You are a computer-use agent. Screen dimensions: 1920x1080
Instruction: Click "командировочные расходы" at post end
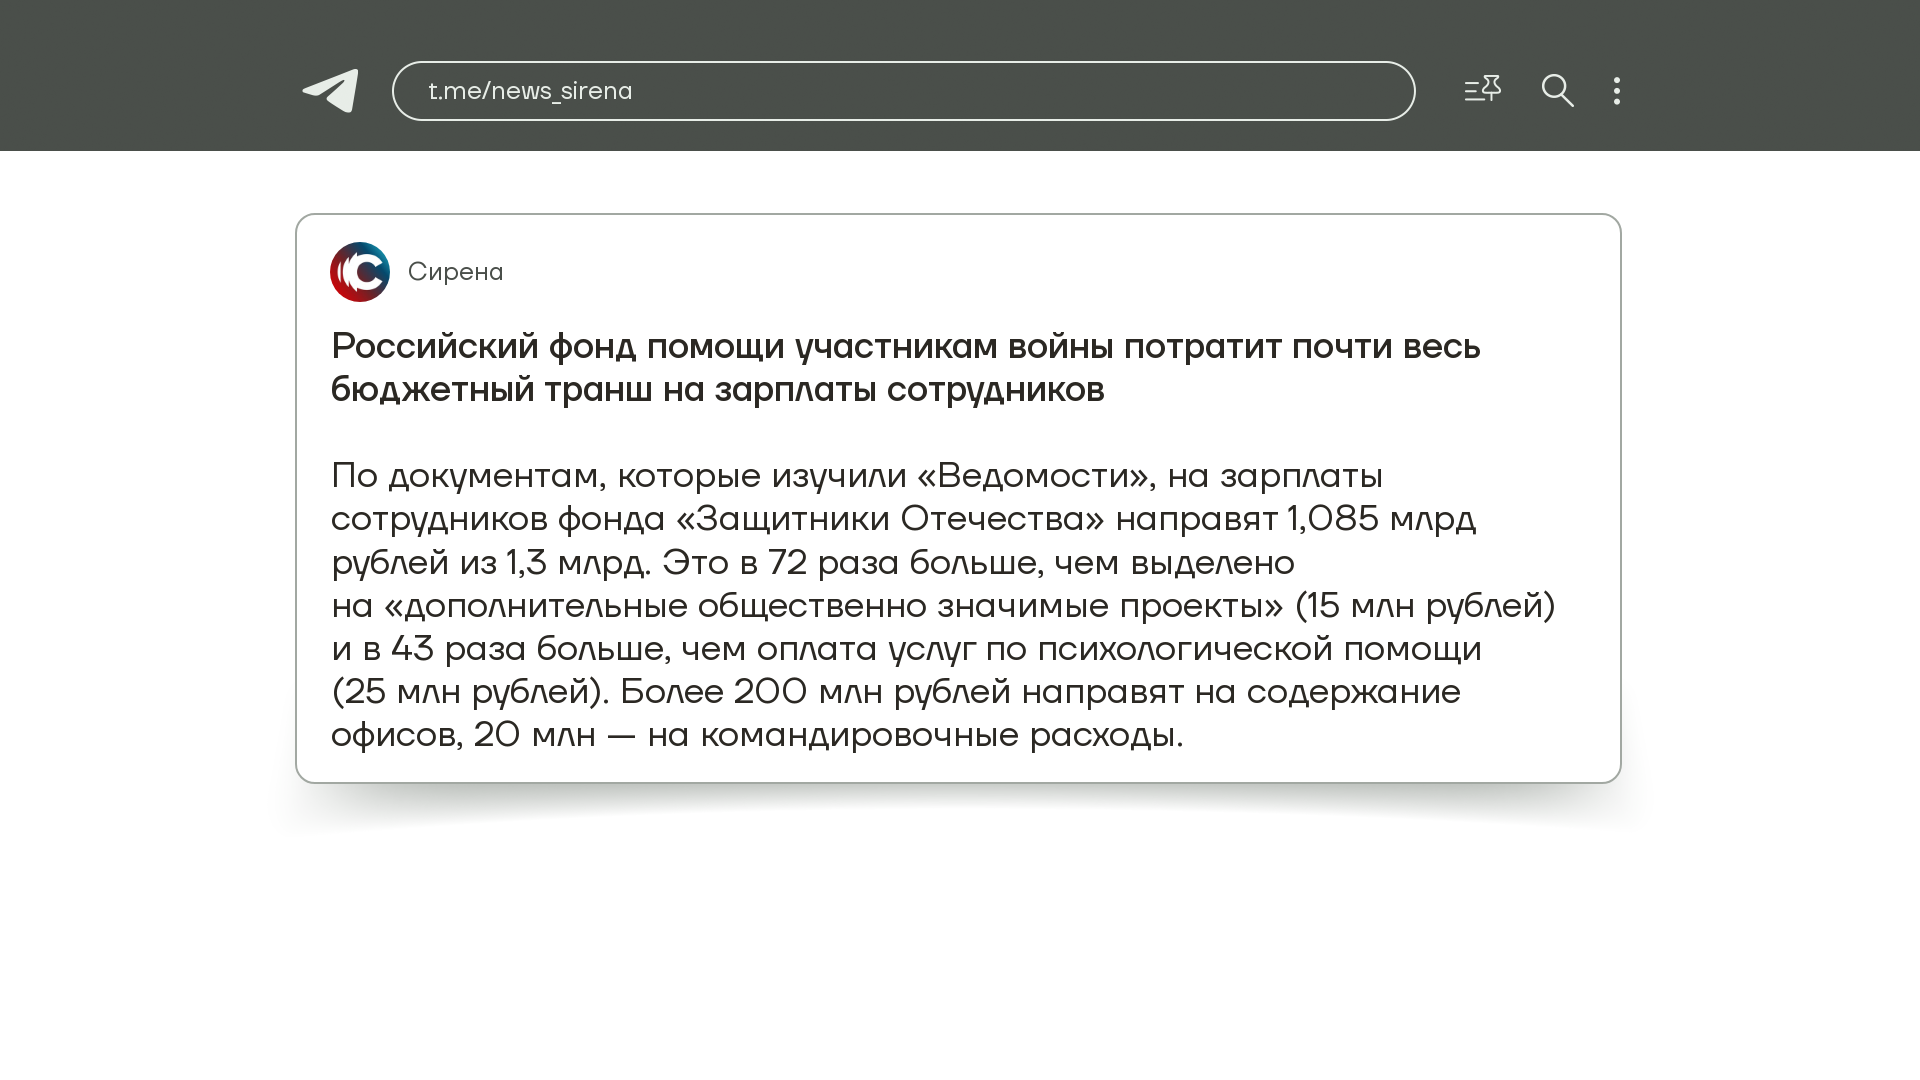pyautogui.click(x=940, y=735)
